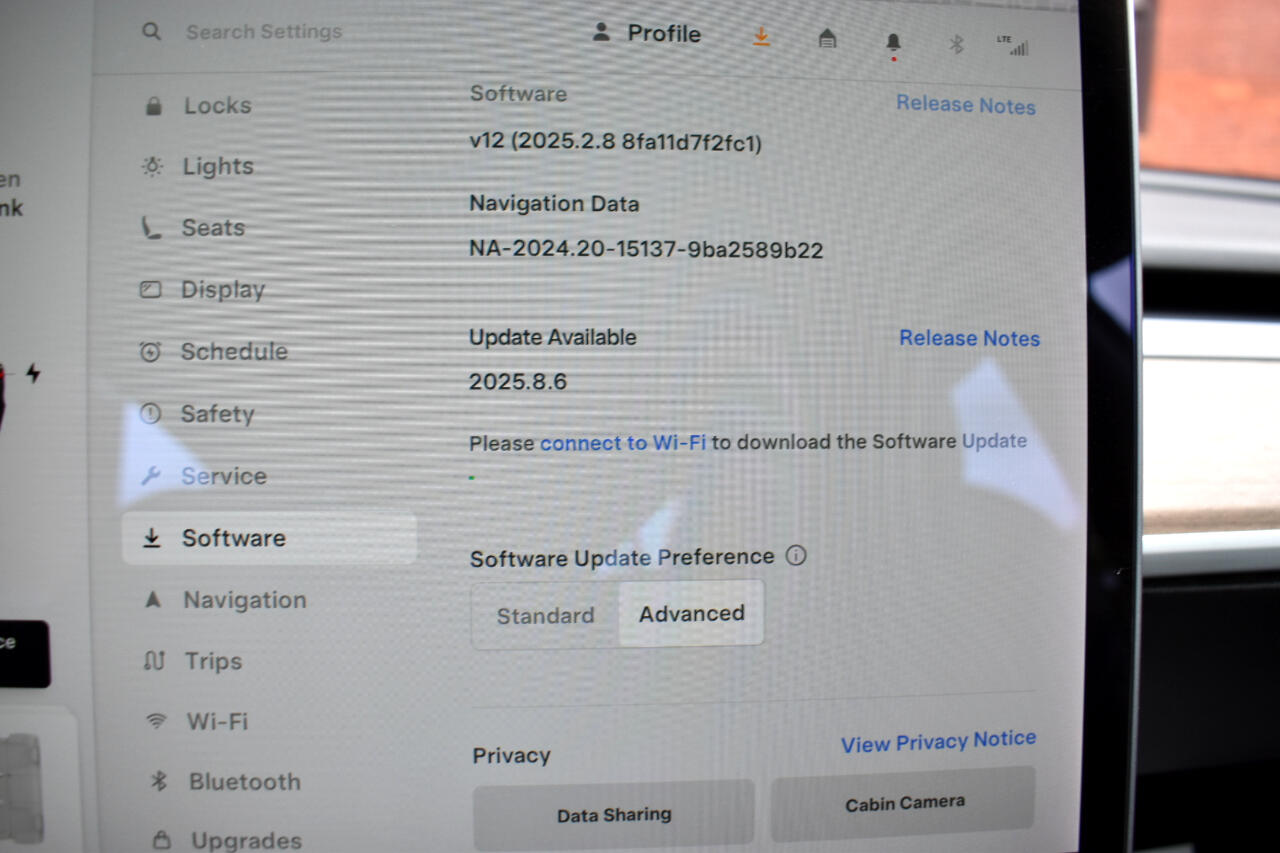This screenshot has height=853, width=1280.
Task: Tap the NA-2024.20-15137 navigation data value
Action: [x=646, y=250]
